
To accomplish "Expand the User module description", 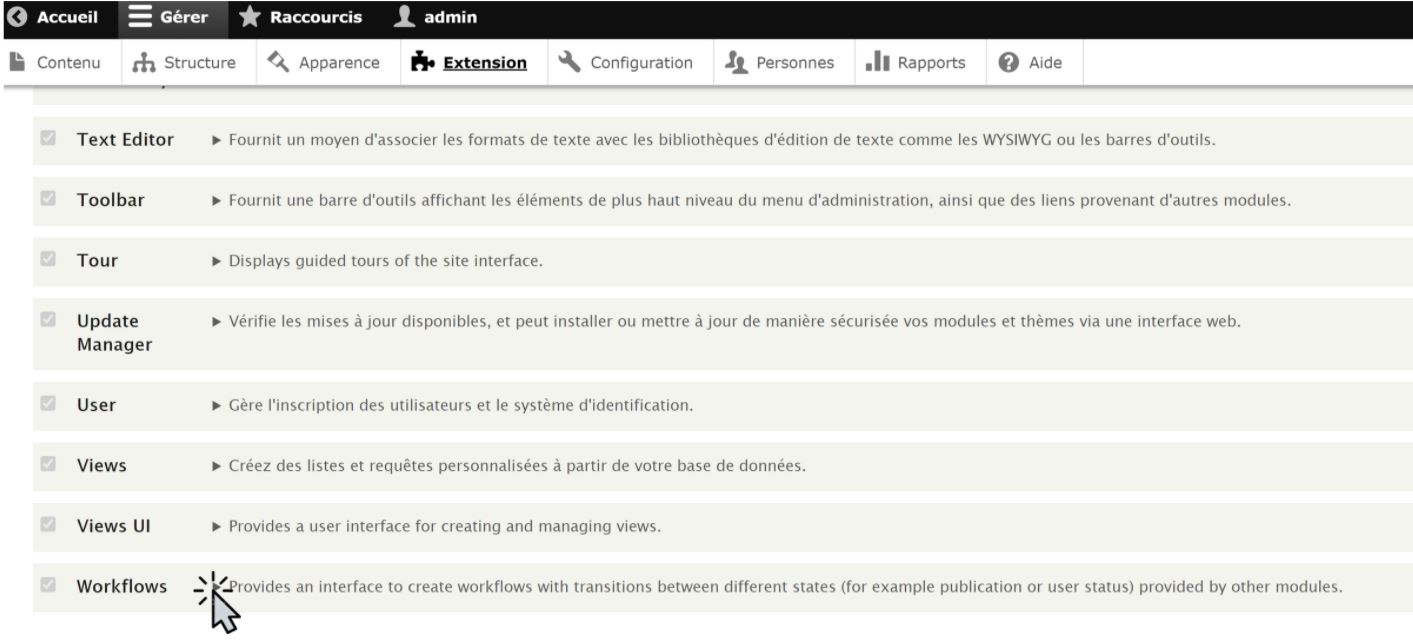I will 217,406.
